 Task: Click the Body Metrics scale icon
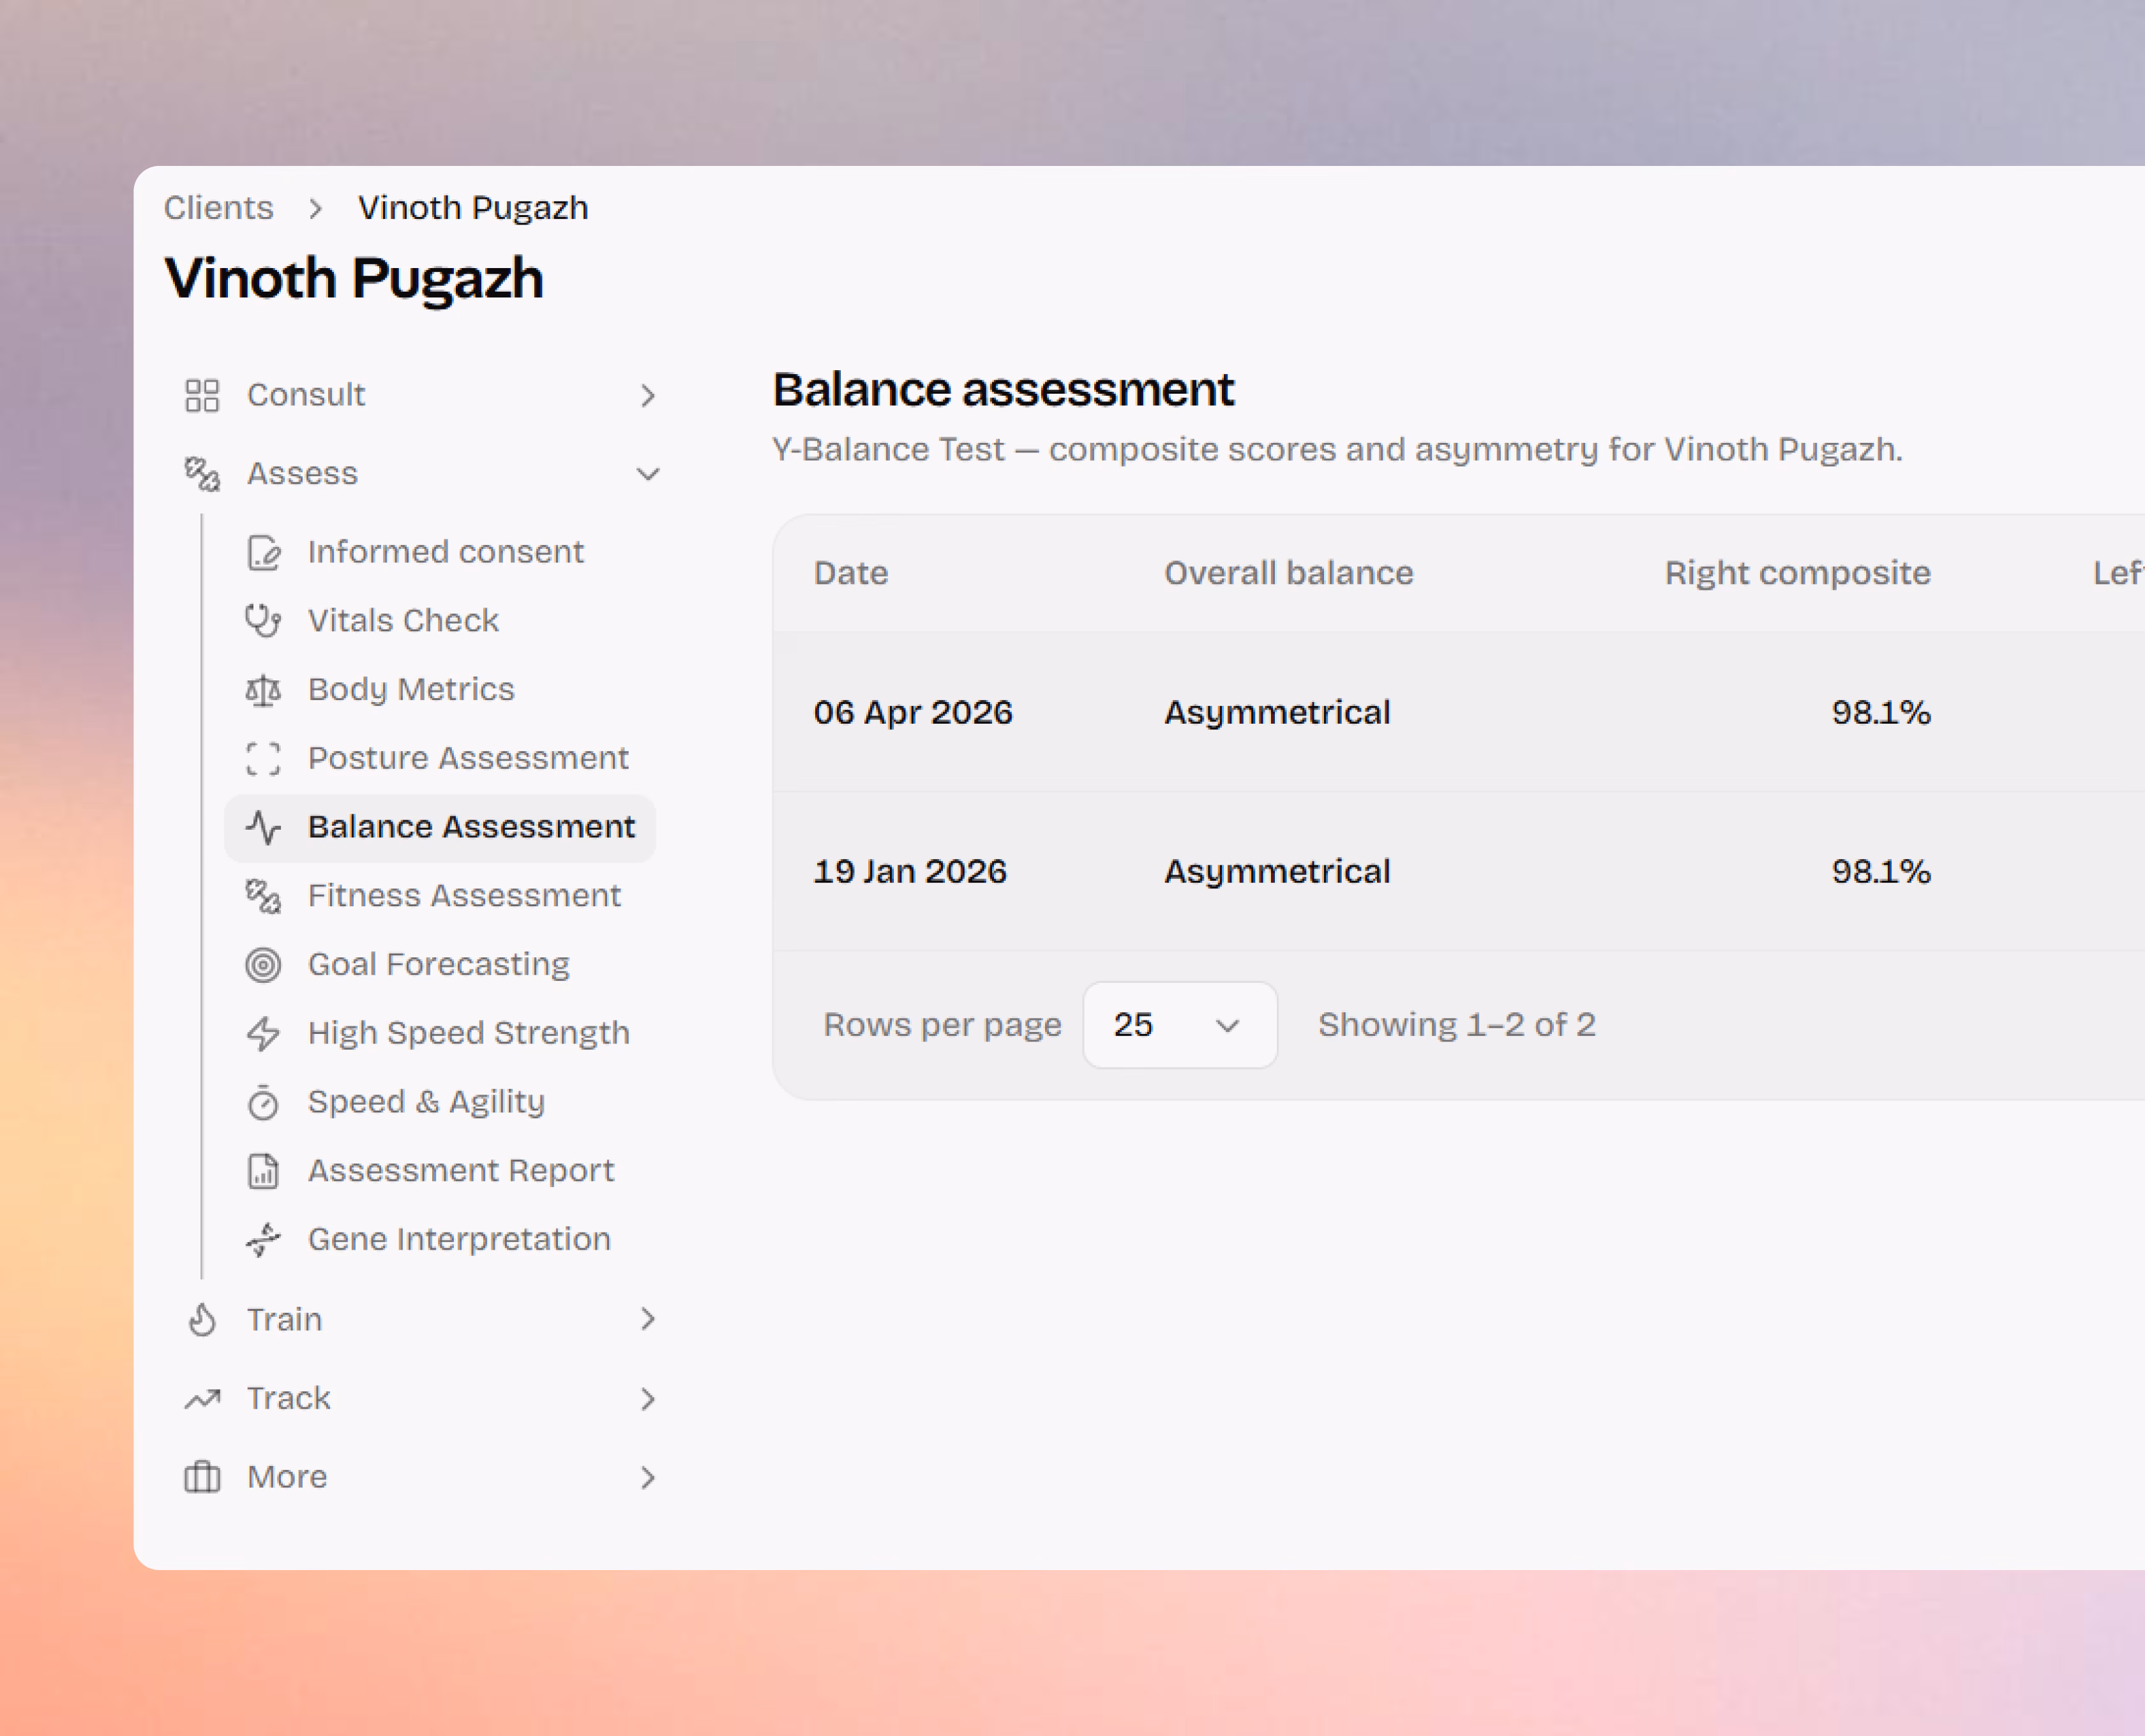(x=263, y=690)
